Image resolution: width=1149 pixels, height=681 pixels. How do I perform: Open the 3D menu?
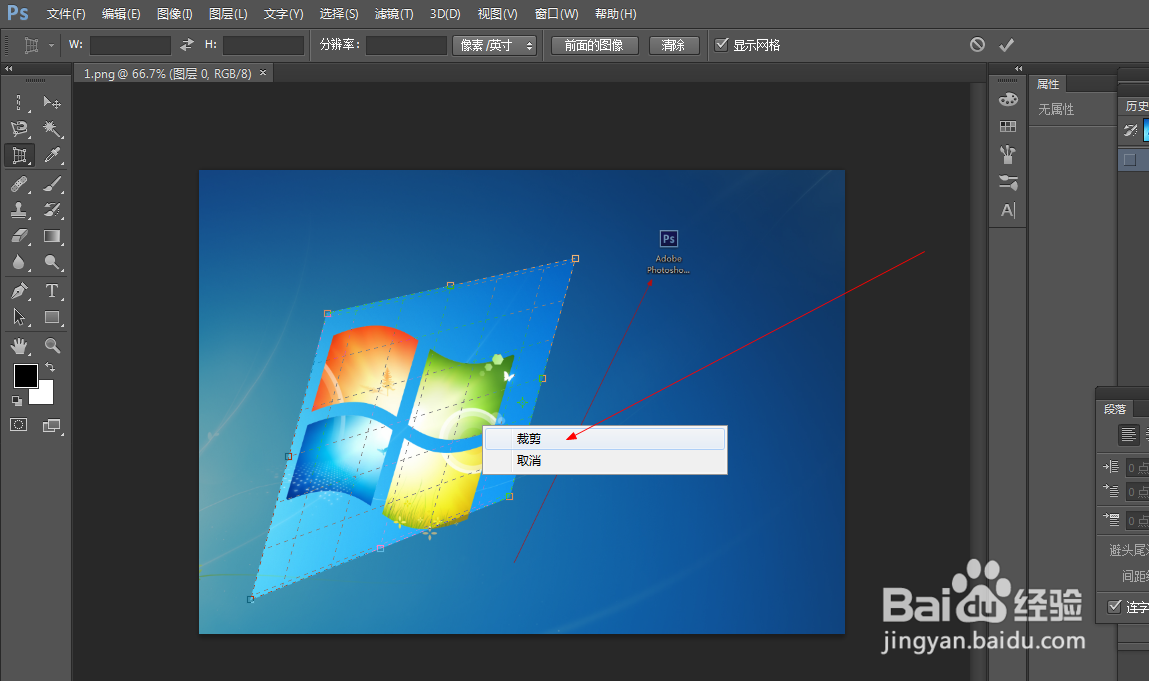[x=445, y=14]
